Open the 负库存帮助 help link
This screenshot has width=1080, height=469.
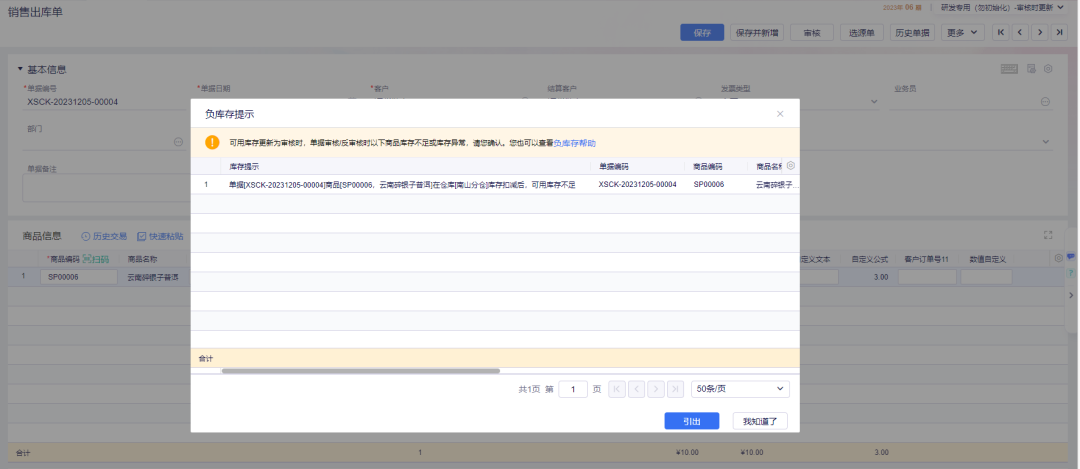[x=574, y=143]
